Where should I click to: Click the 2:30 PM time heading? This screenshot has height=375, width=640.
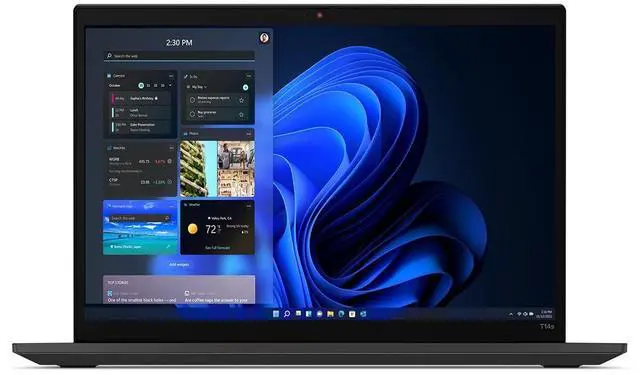179,42
